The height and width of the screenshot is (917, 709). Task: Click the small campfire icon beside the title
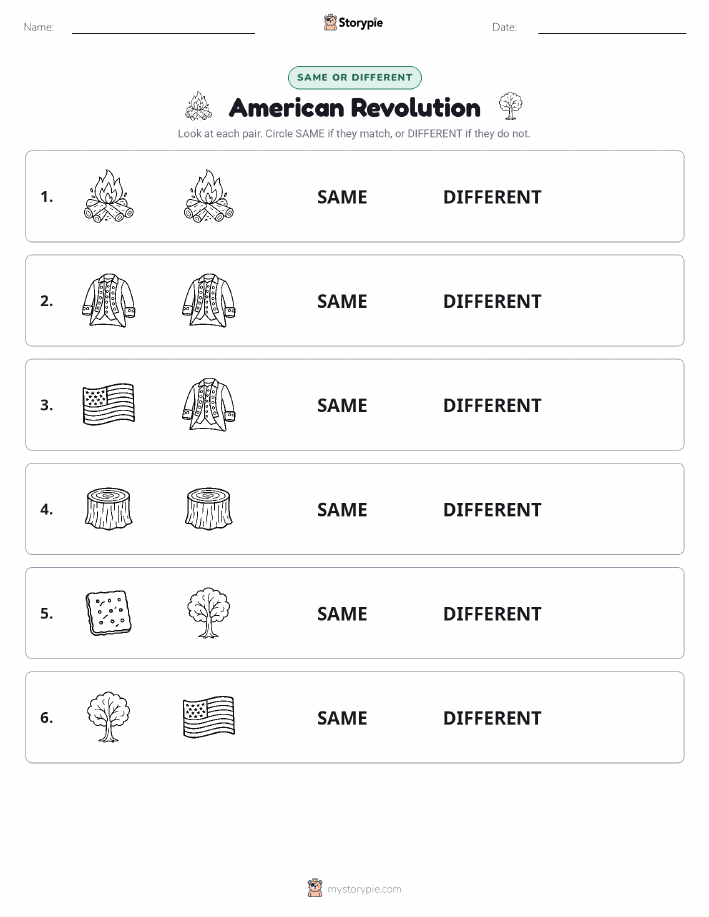pos(199,106)
